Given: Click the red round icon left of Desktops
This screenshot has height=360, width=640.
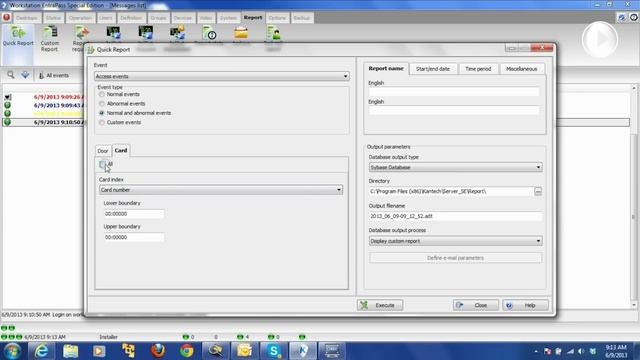Looking at the screenshot, I should tap(6, 18).
